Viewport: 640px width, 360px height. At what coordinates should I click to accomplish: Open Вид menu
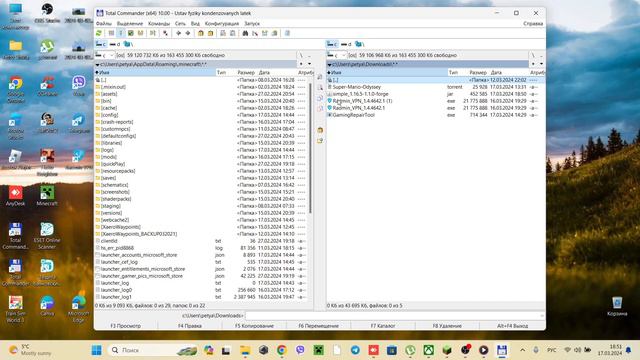[x=195, y=24]
